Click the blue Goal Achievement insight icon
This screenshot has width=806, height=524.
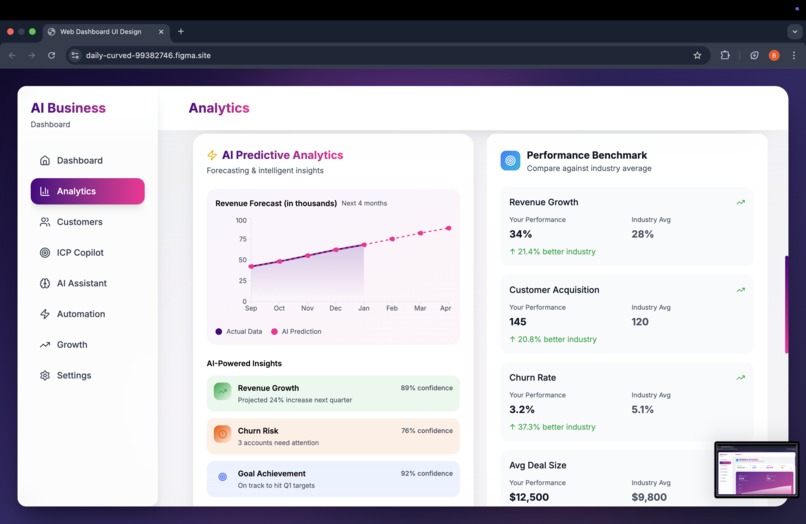pyautogui.click(x=223, y=477)
